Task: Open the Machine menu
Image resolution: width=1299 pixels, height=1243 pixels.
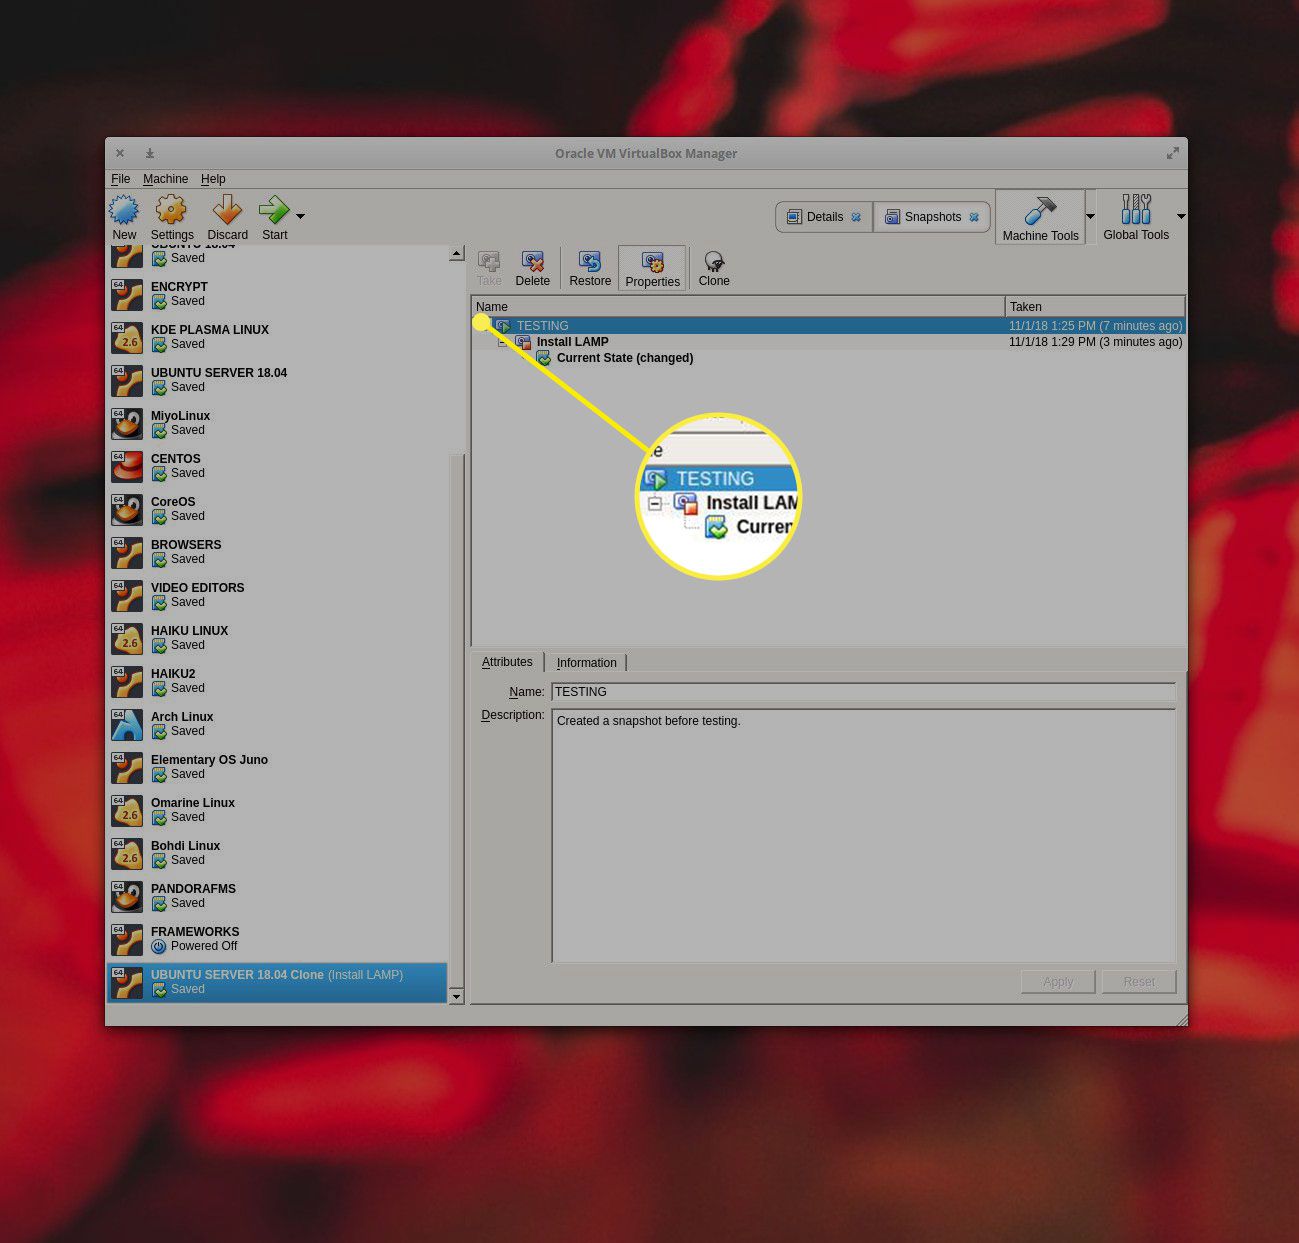Action: 165,179
